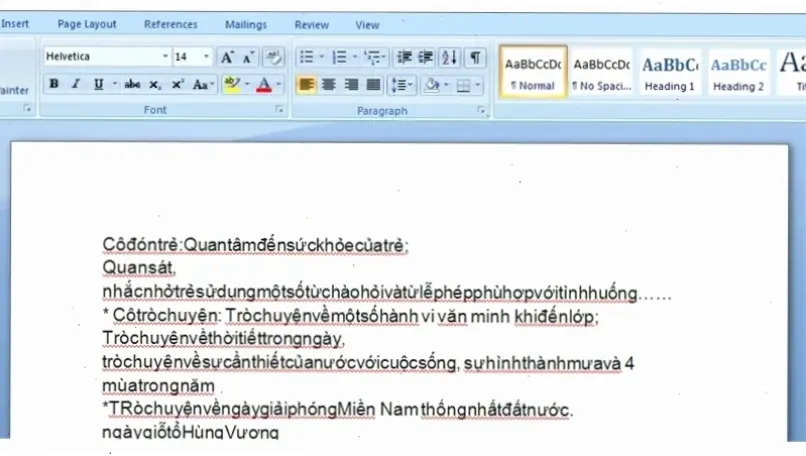
Task: Select Justify alignment
Action: [x=373, y=84]
